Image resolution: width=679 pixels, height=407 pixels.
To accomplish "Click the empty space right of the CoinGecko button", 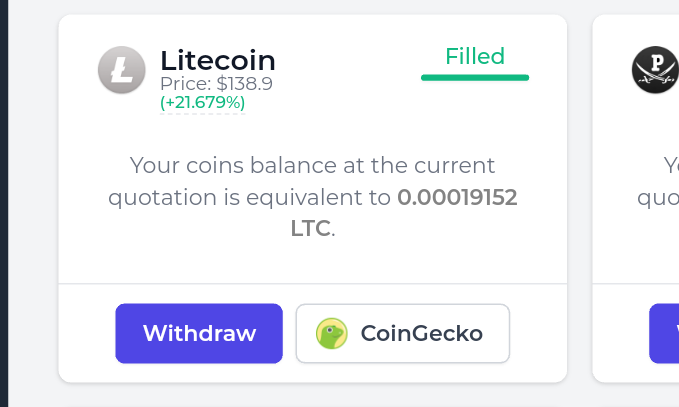I will [538, 333].
